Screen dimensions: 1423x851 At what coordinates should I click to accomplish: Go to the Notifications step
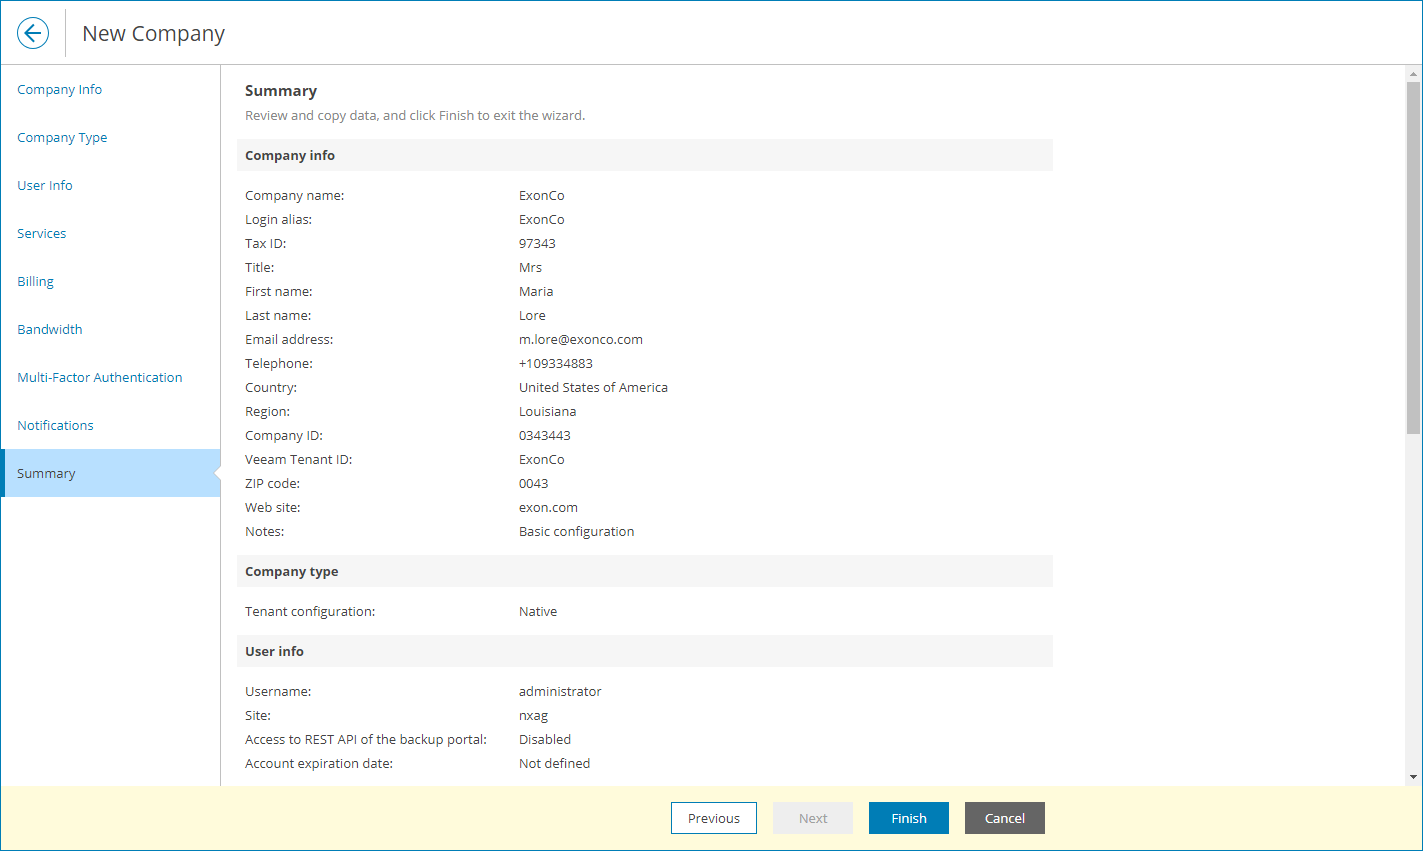click(55, 425)
